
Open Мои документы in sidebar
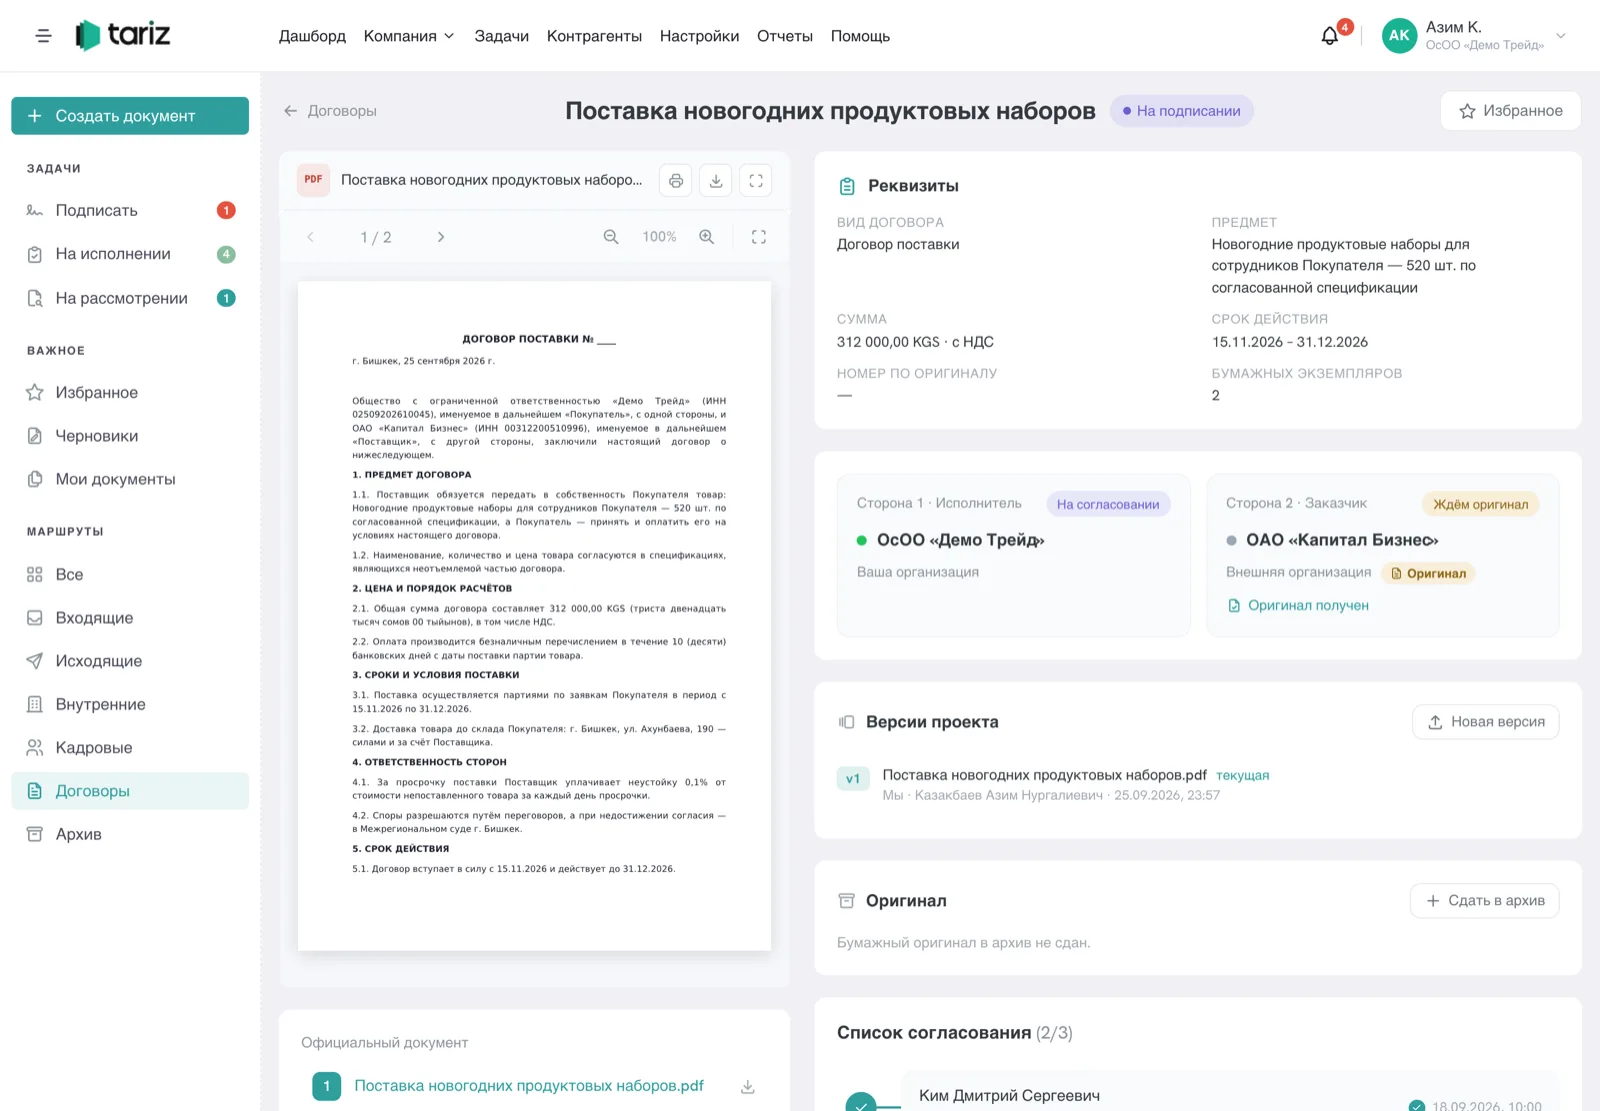coord(130,479)
